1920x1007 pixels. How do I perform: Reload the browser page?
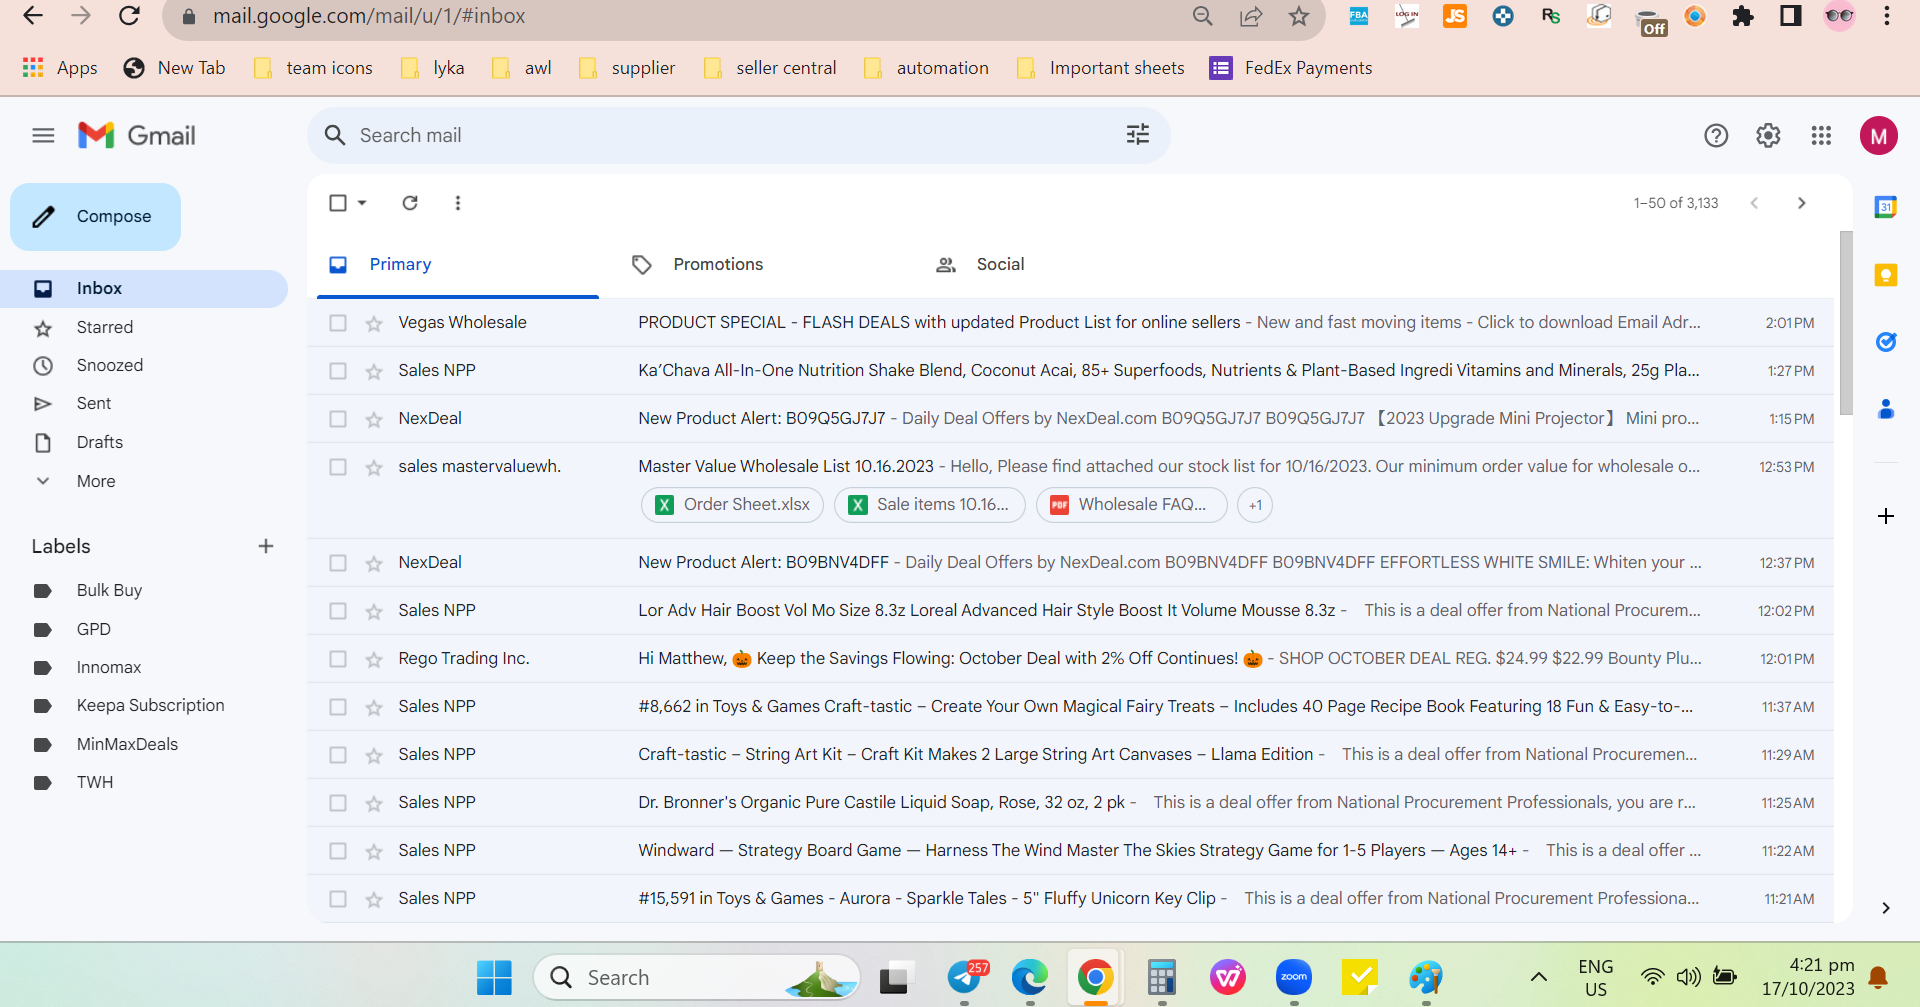point(129,16)
